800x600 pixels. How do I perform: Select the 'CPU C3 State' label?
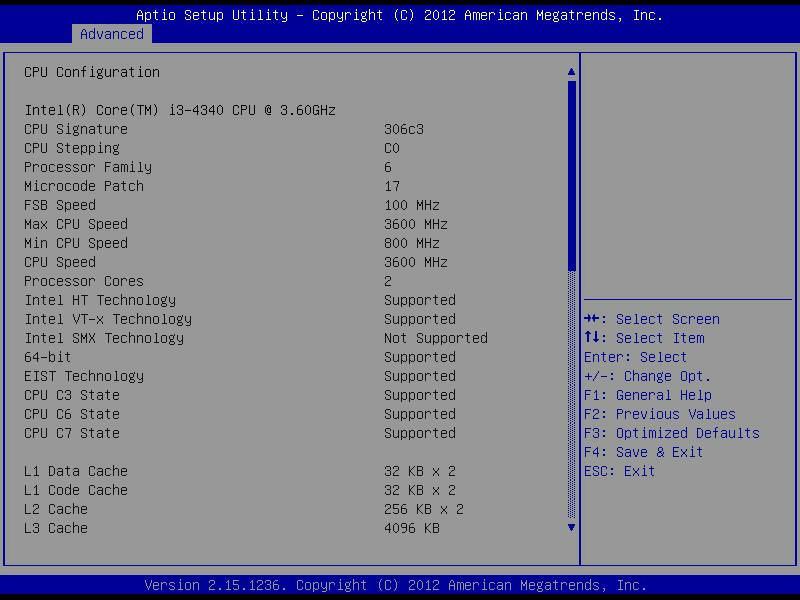72,395
